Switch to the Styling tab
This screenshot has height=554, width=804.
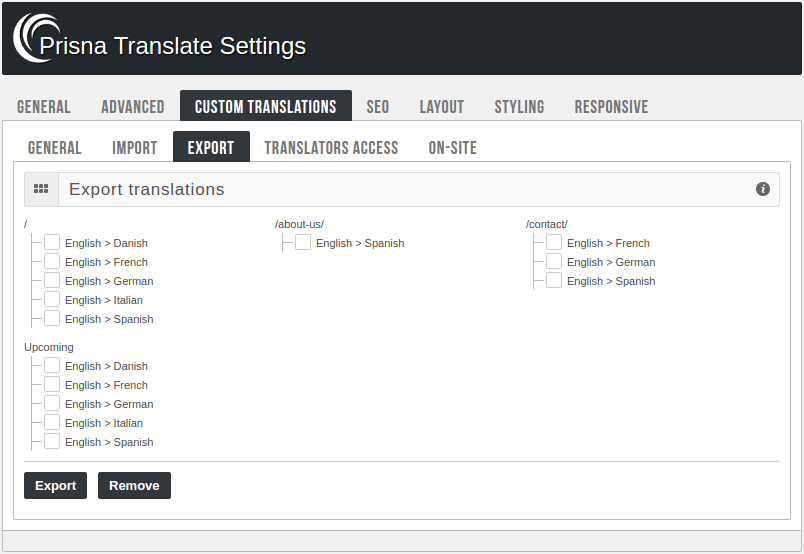tap(519, 107)
